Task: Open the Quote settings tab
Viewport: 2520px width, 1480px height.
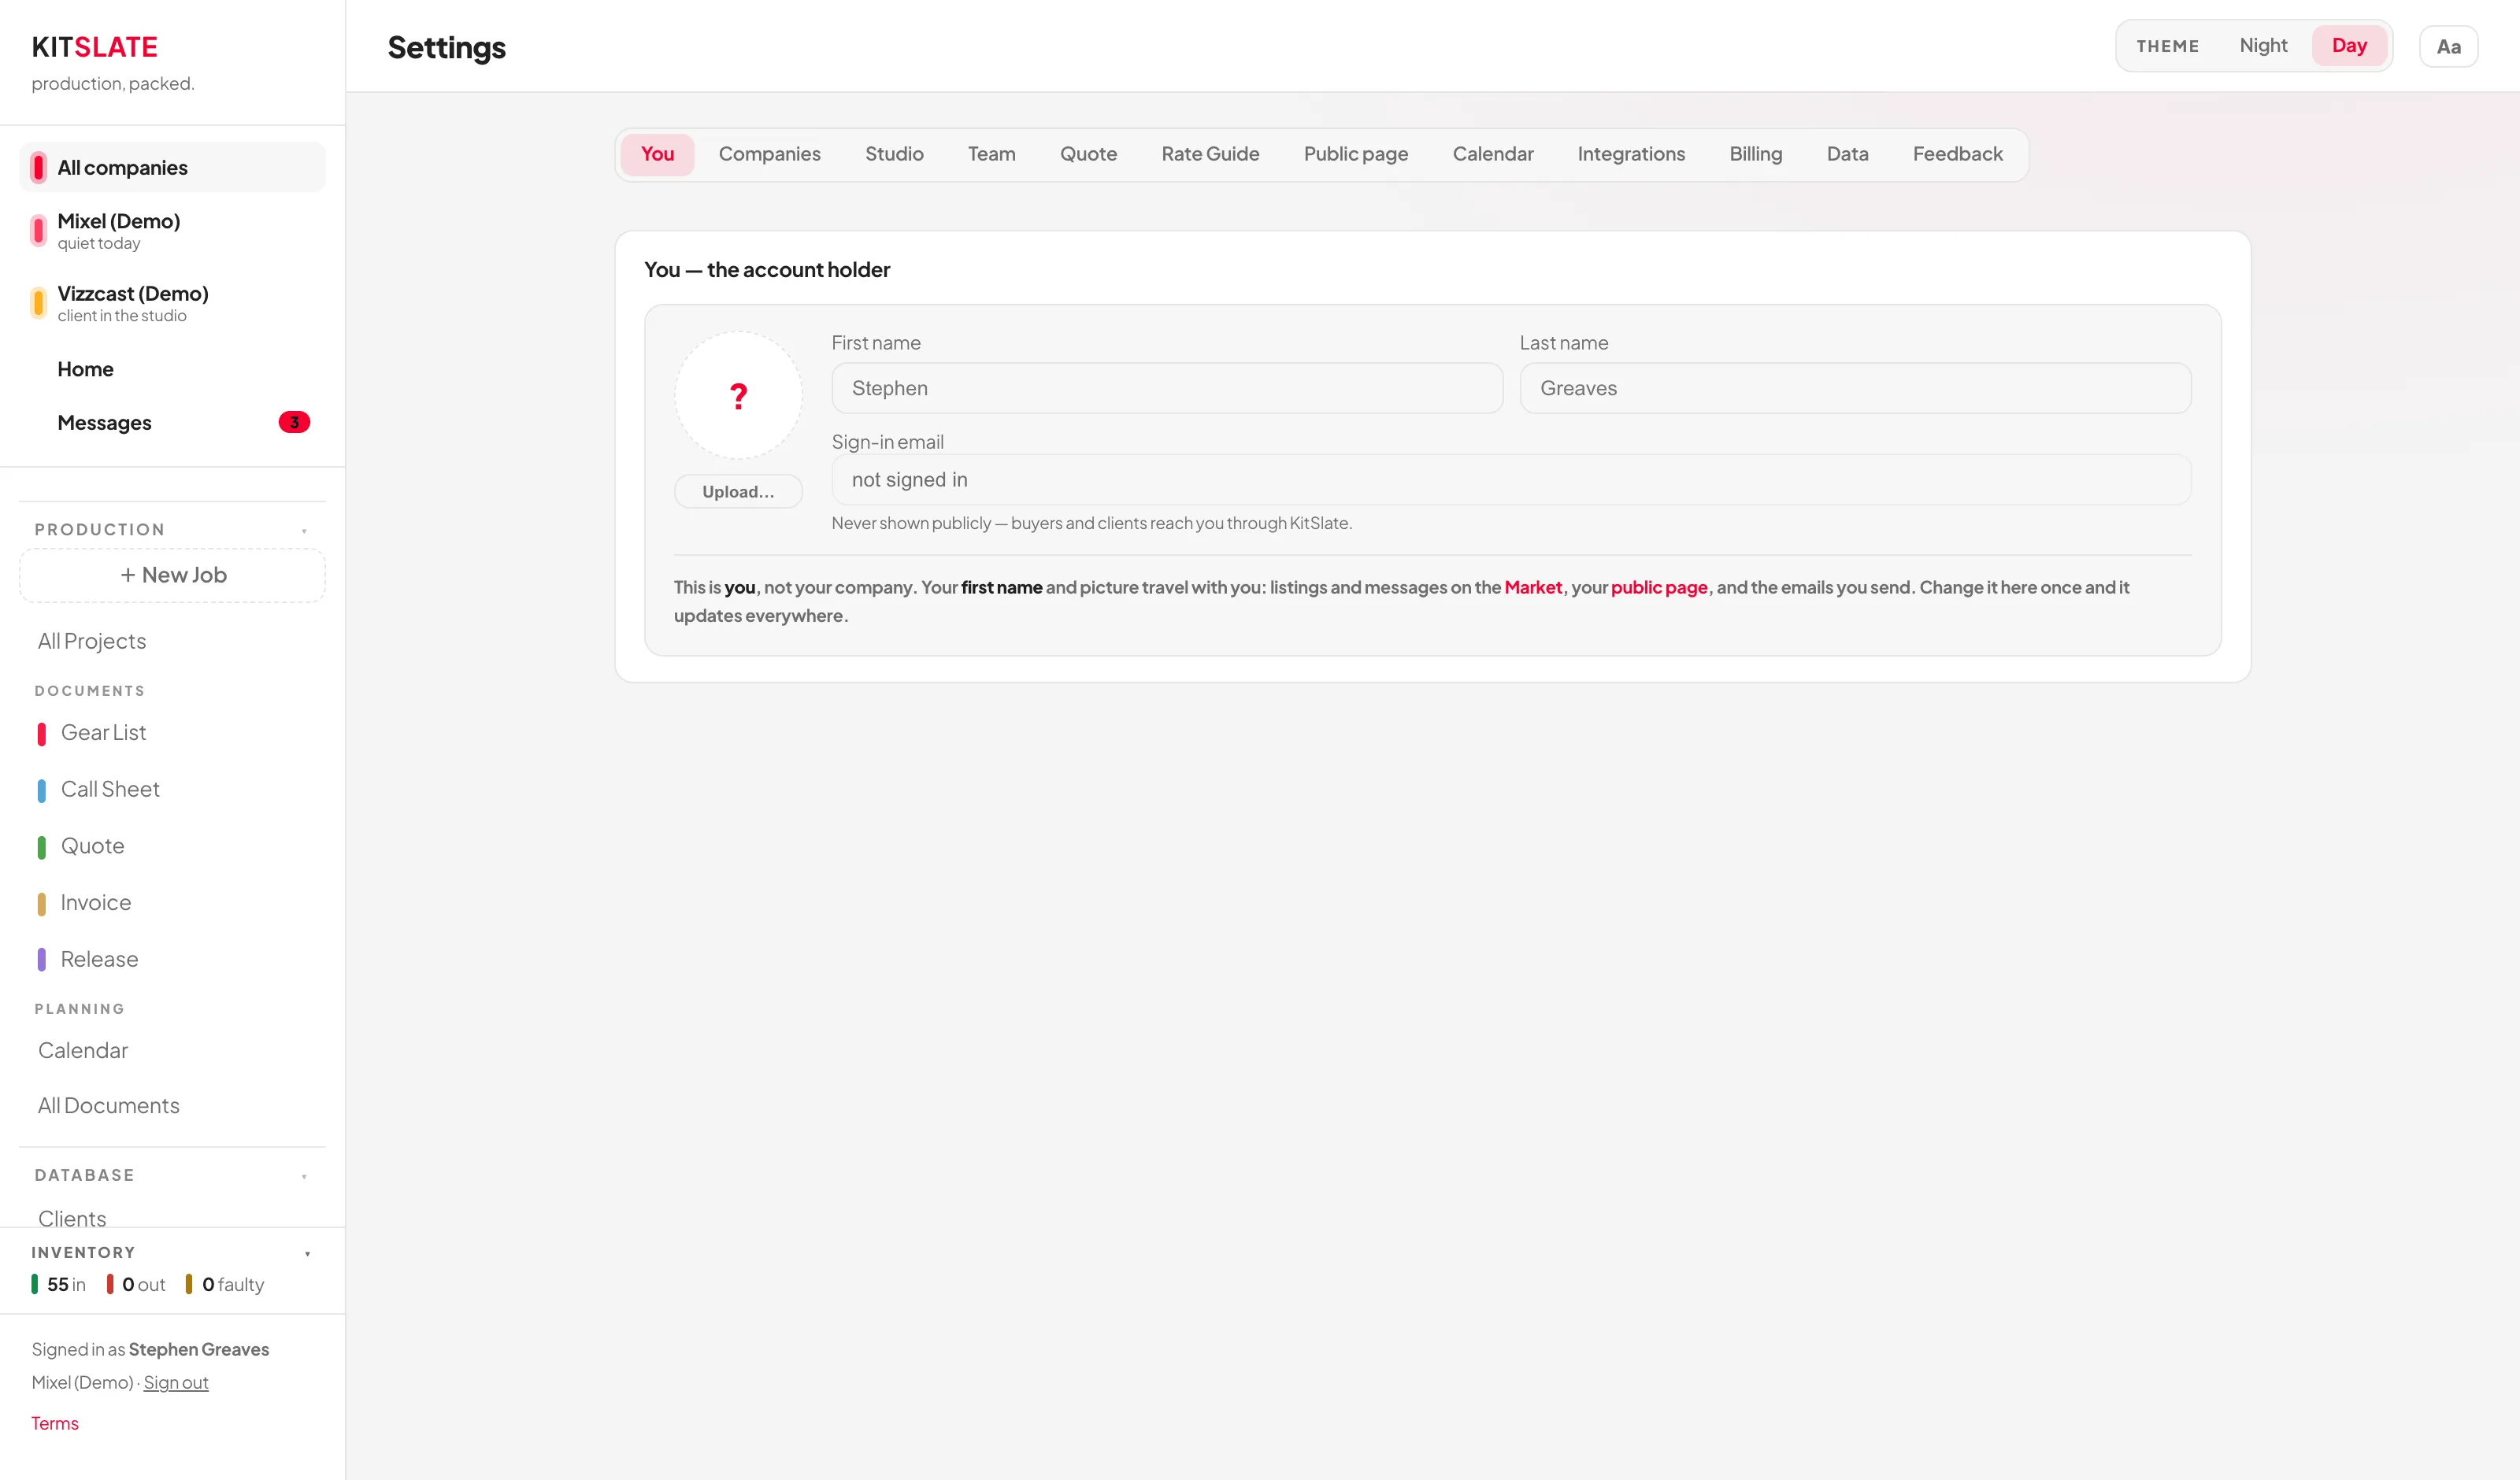Action: pos(1088,154)
